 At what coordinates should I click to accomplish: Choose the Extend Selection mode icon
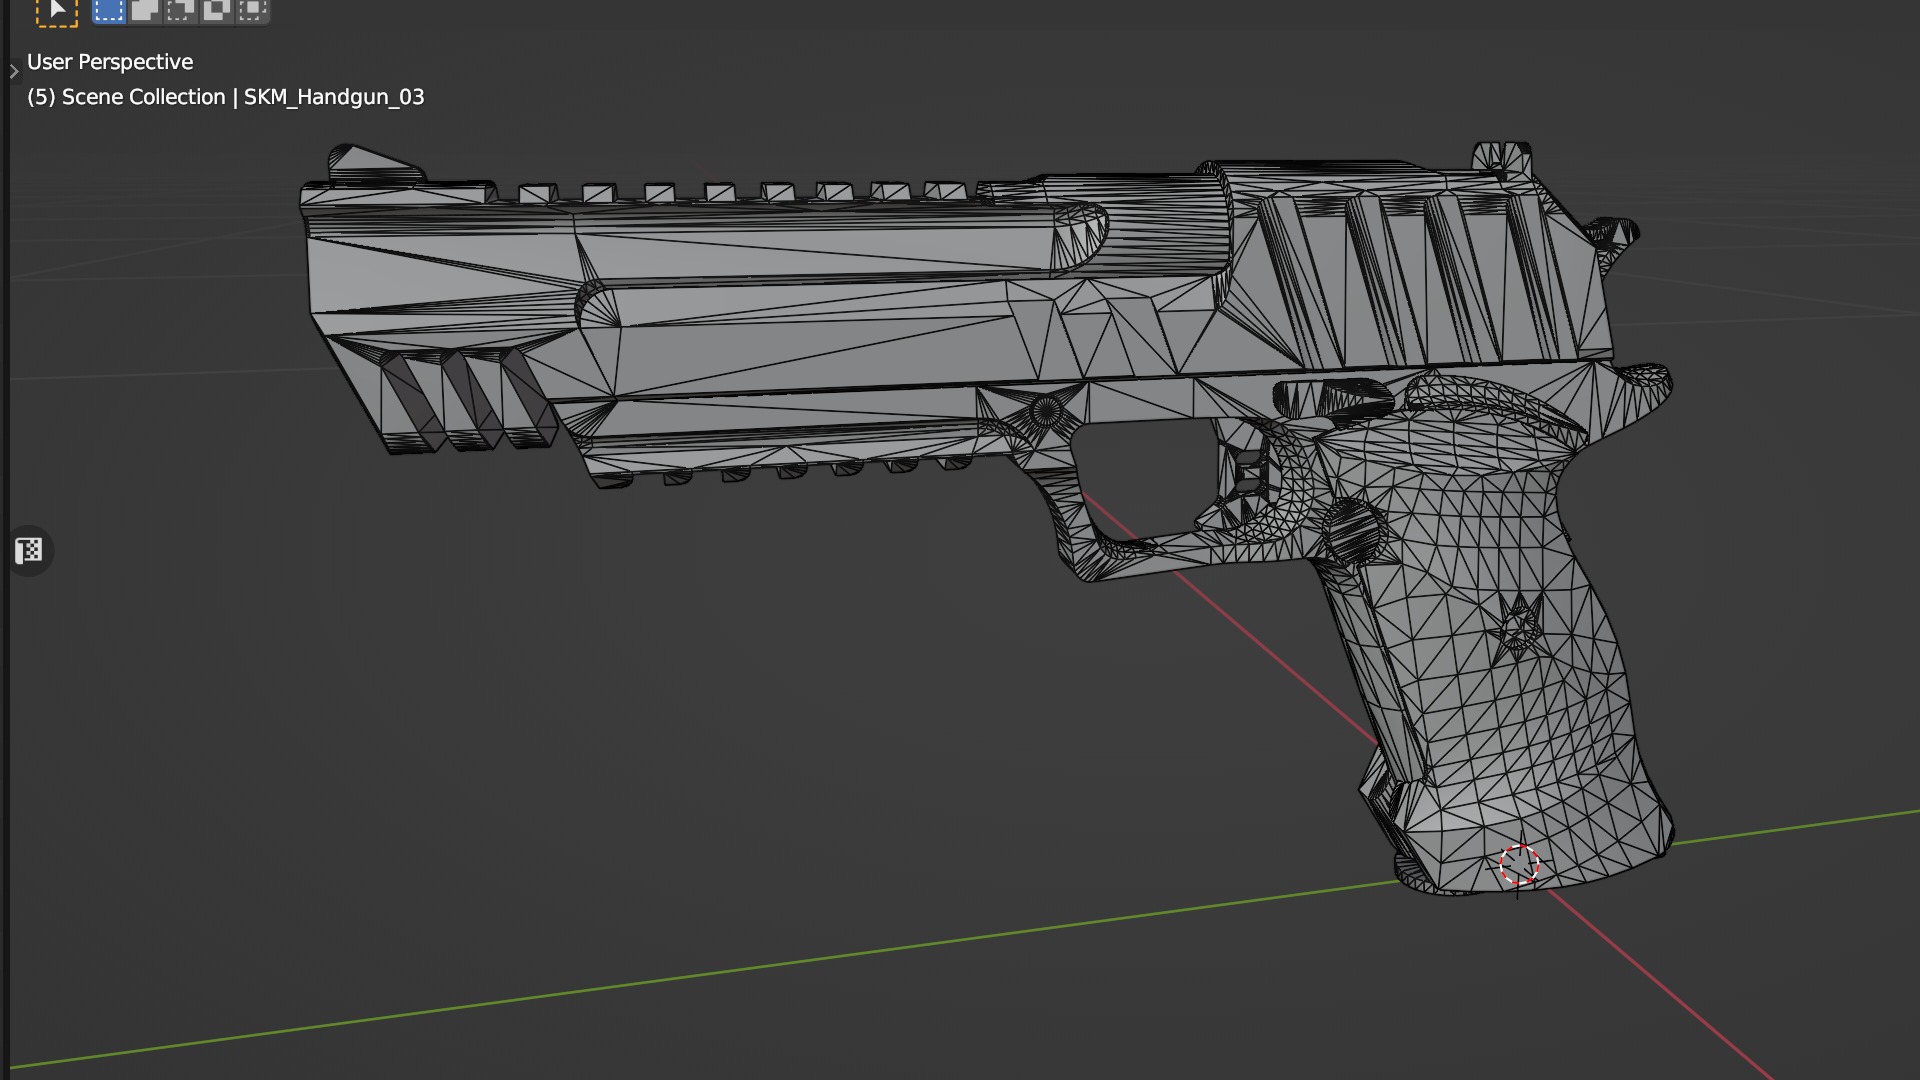point(145,10)
